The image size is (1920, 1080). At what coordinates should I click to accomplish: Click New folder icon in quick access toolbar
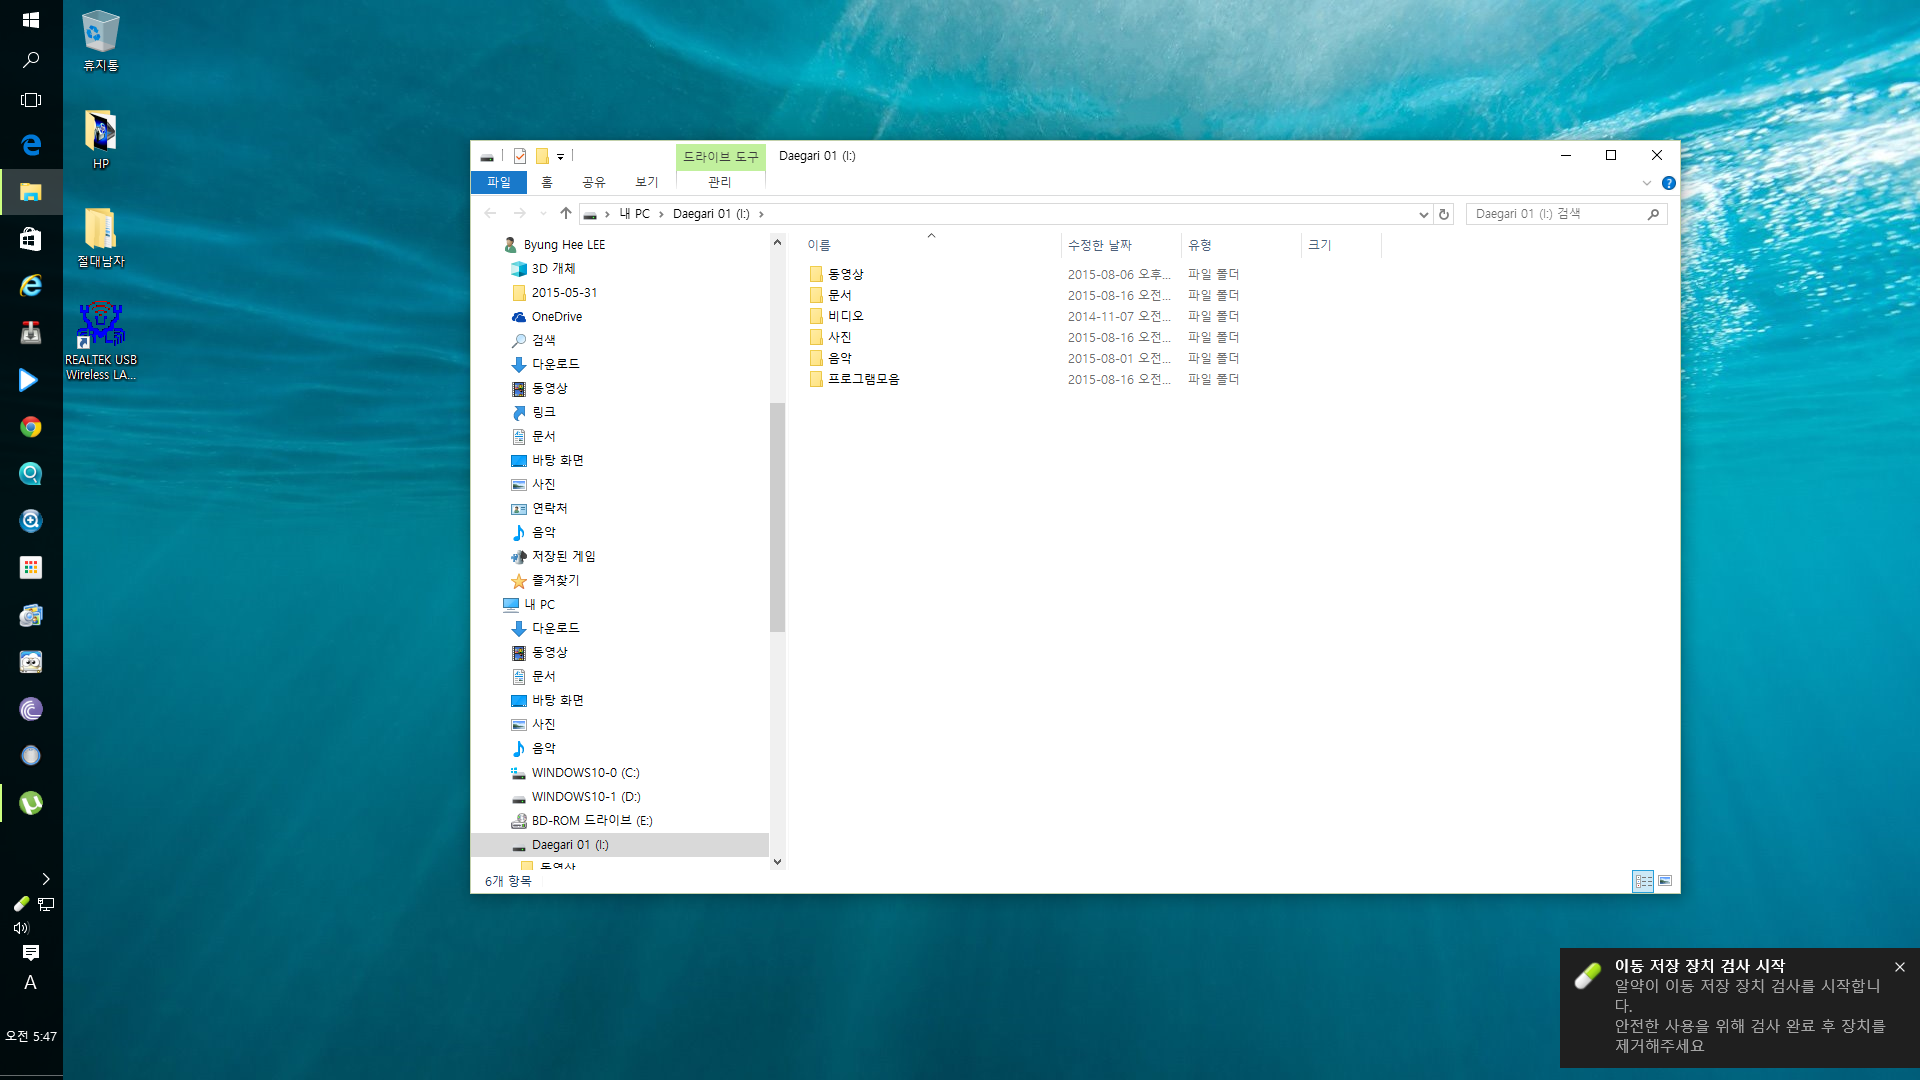(x=542, y=156)
